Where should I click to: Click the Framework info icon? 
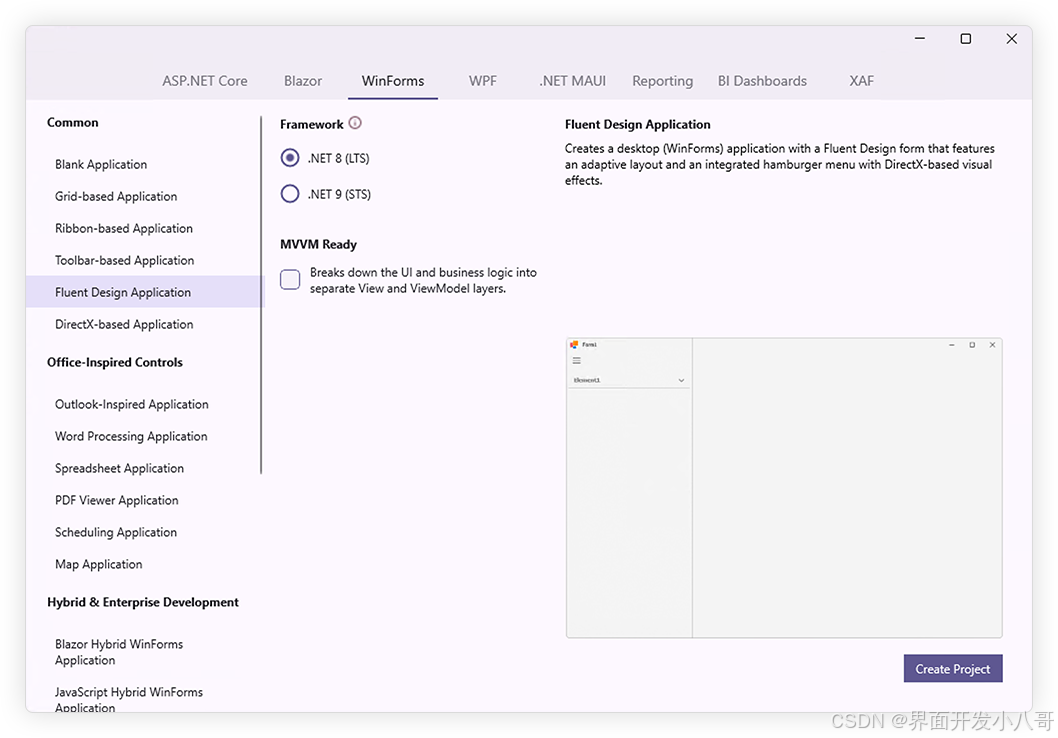click(x=355, y=123)
